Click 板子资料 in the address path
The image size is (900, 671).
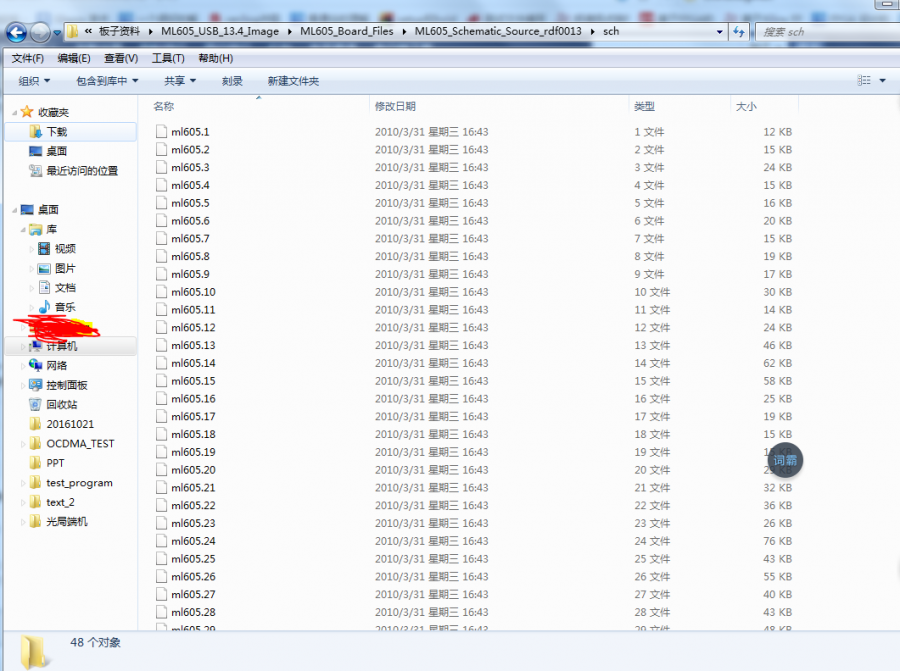119,32
